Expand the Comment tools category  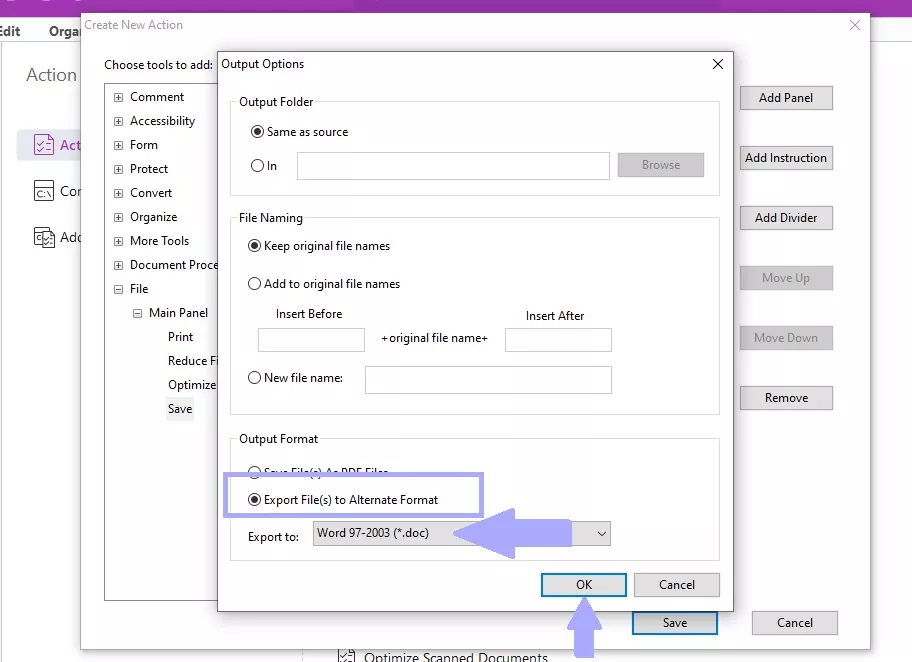[x=119, y=96]
